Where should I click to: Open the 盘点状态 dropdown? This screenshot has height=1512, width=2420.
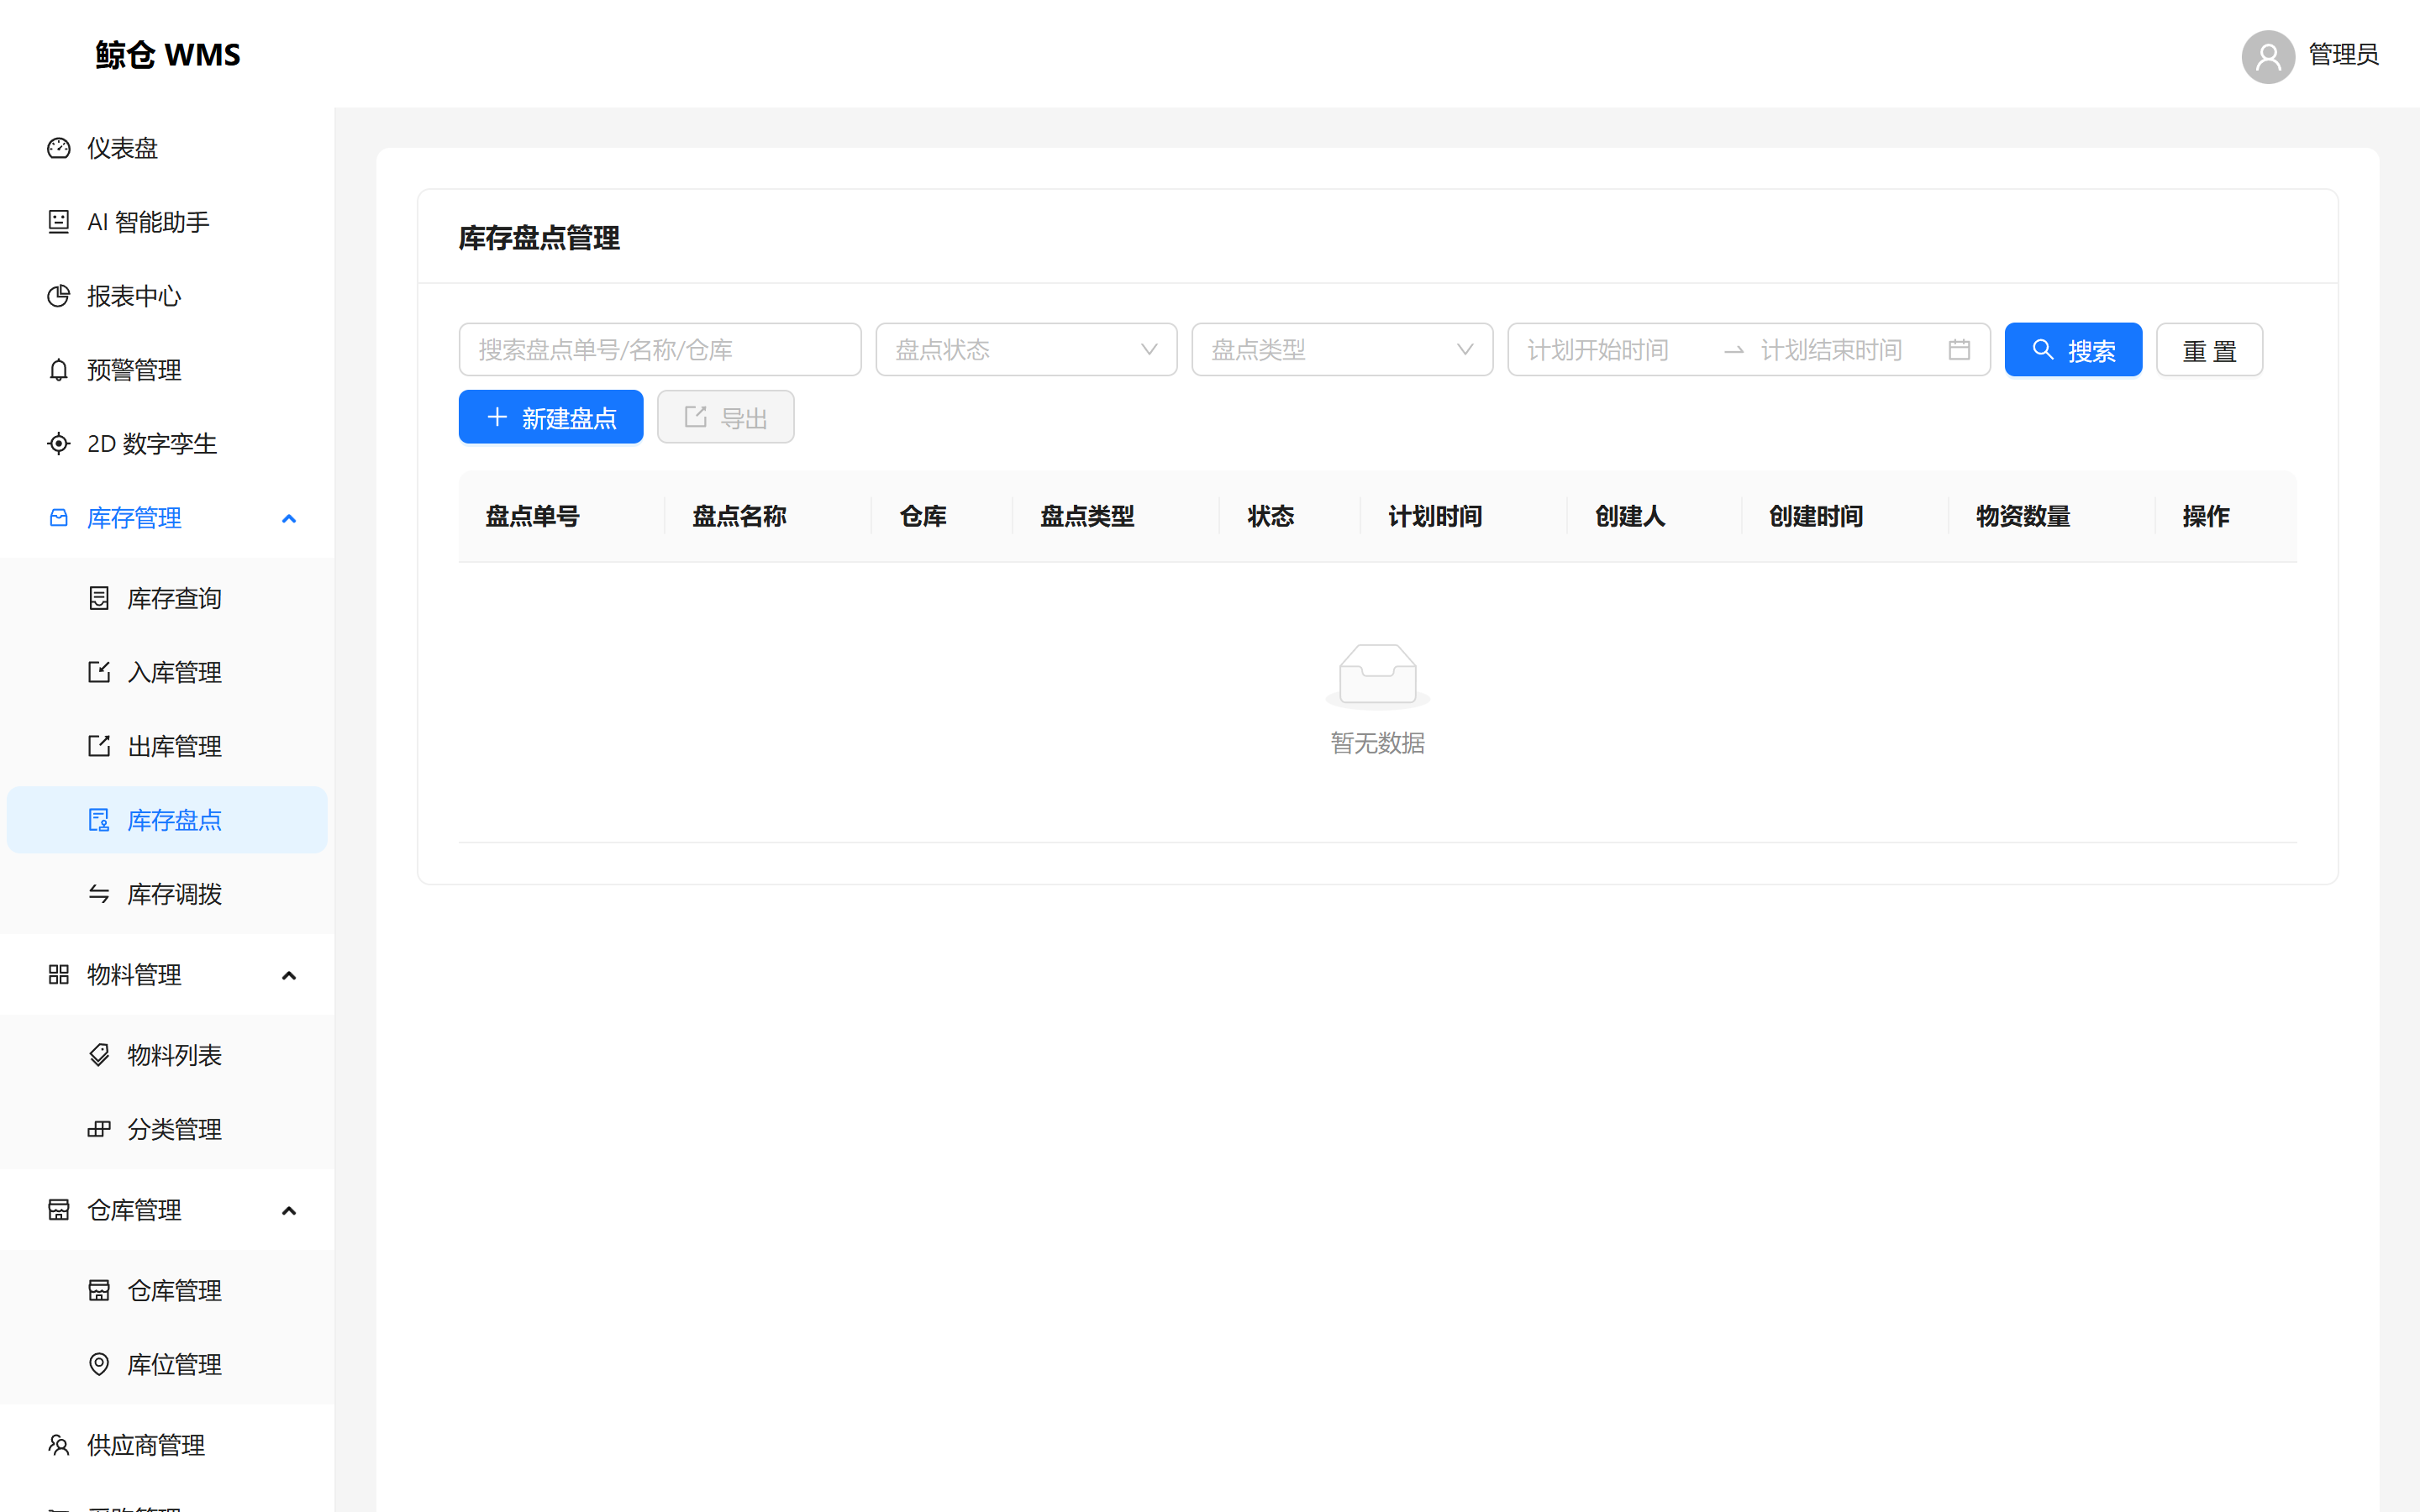tap(1026, 350)
